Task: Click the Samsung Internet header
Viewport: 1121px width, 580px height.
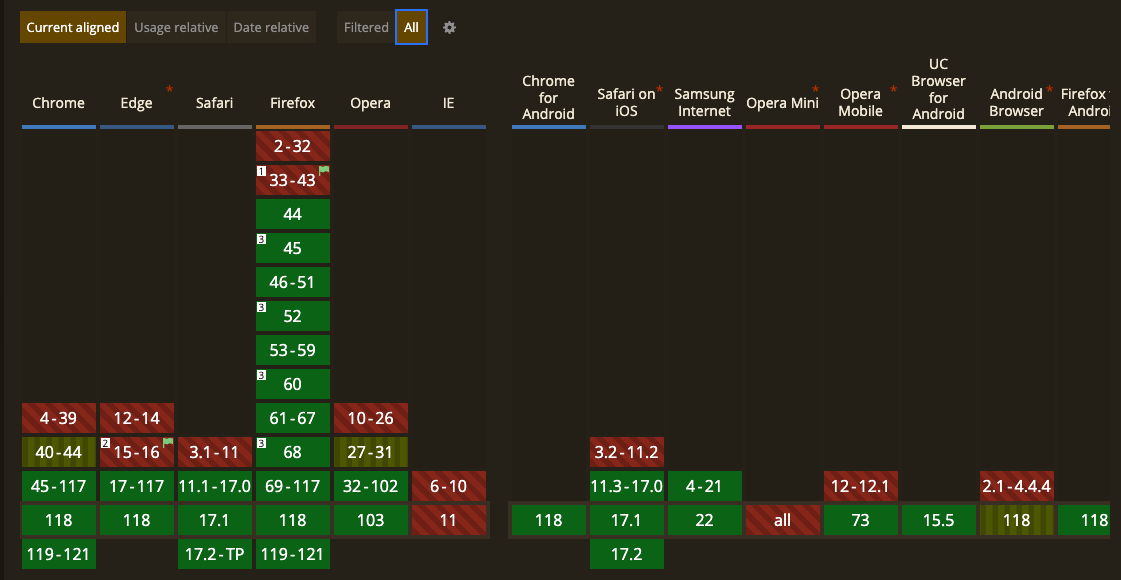Action: [704, 103]
